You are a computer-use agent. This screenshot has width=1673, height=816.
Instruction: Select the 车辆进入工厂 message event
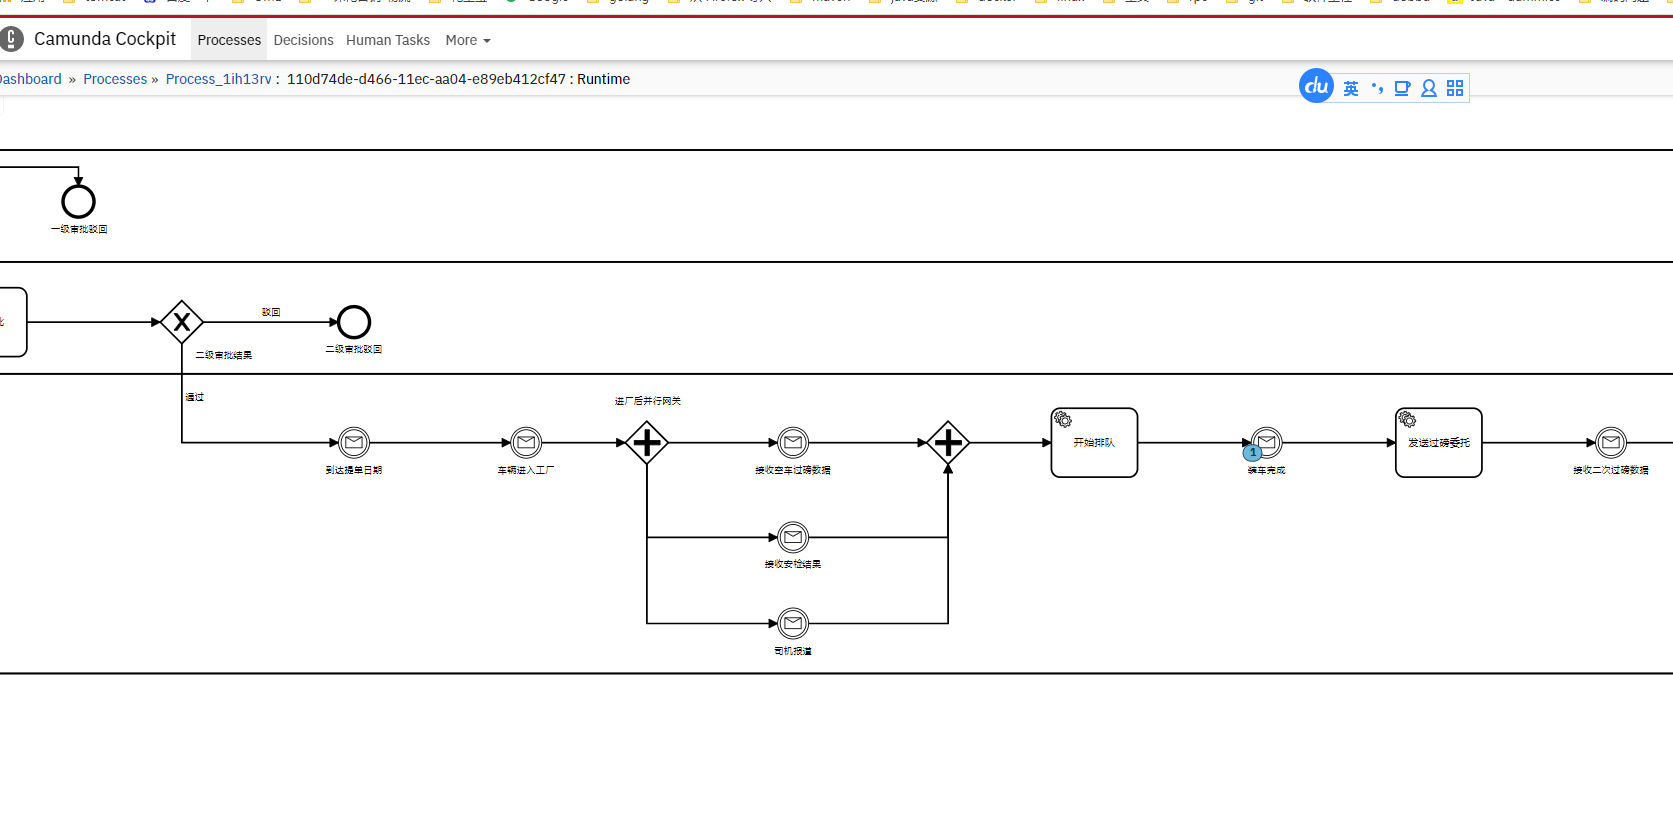pos(526,442)
